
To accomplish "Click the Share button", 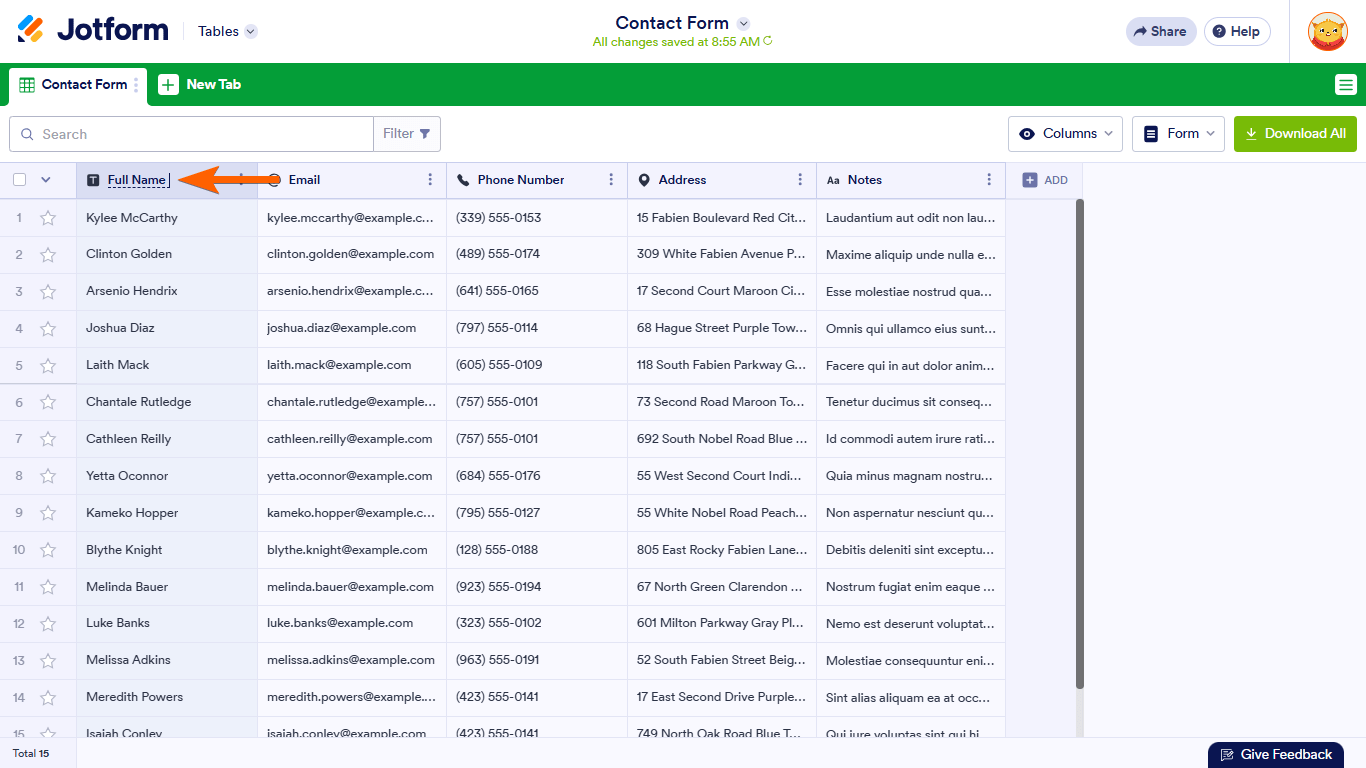I will pos(1160,31).
